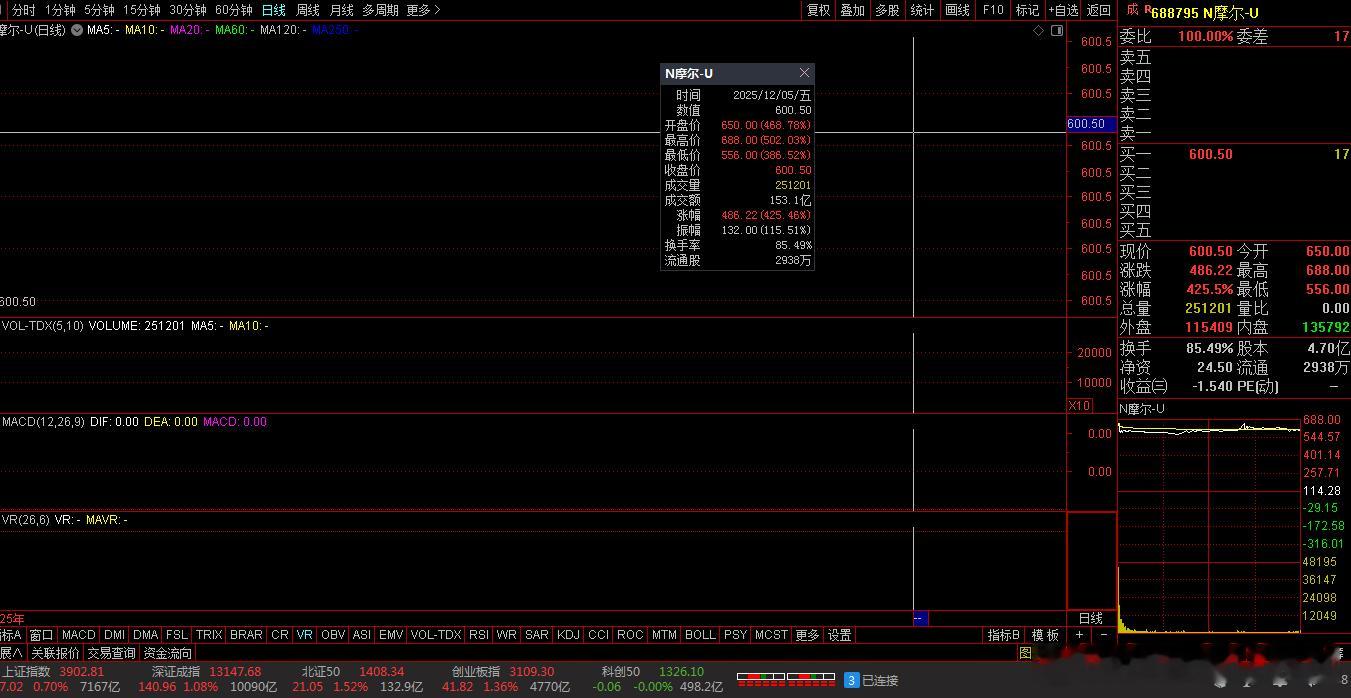Expand 更多 indicators in bottom bar
Screen dimensions: 1351x698
[807, 635]
